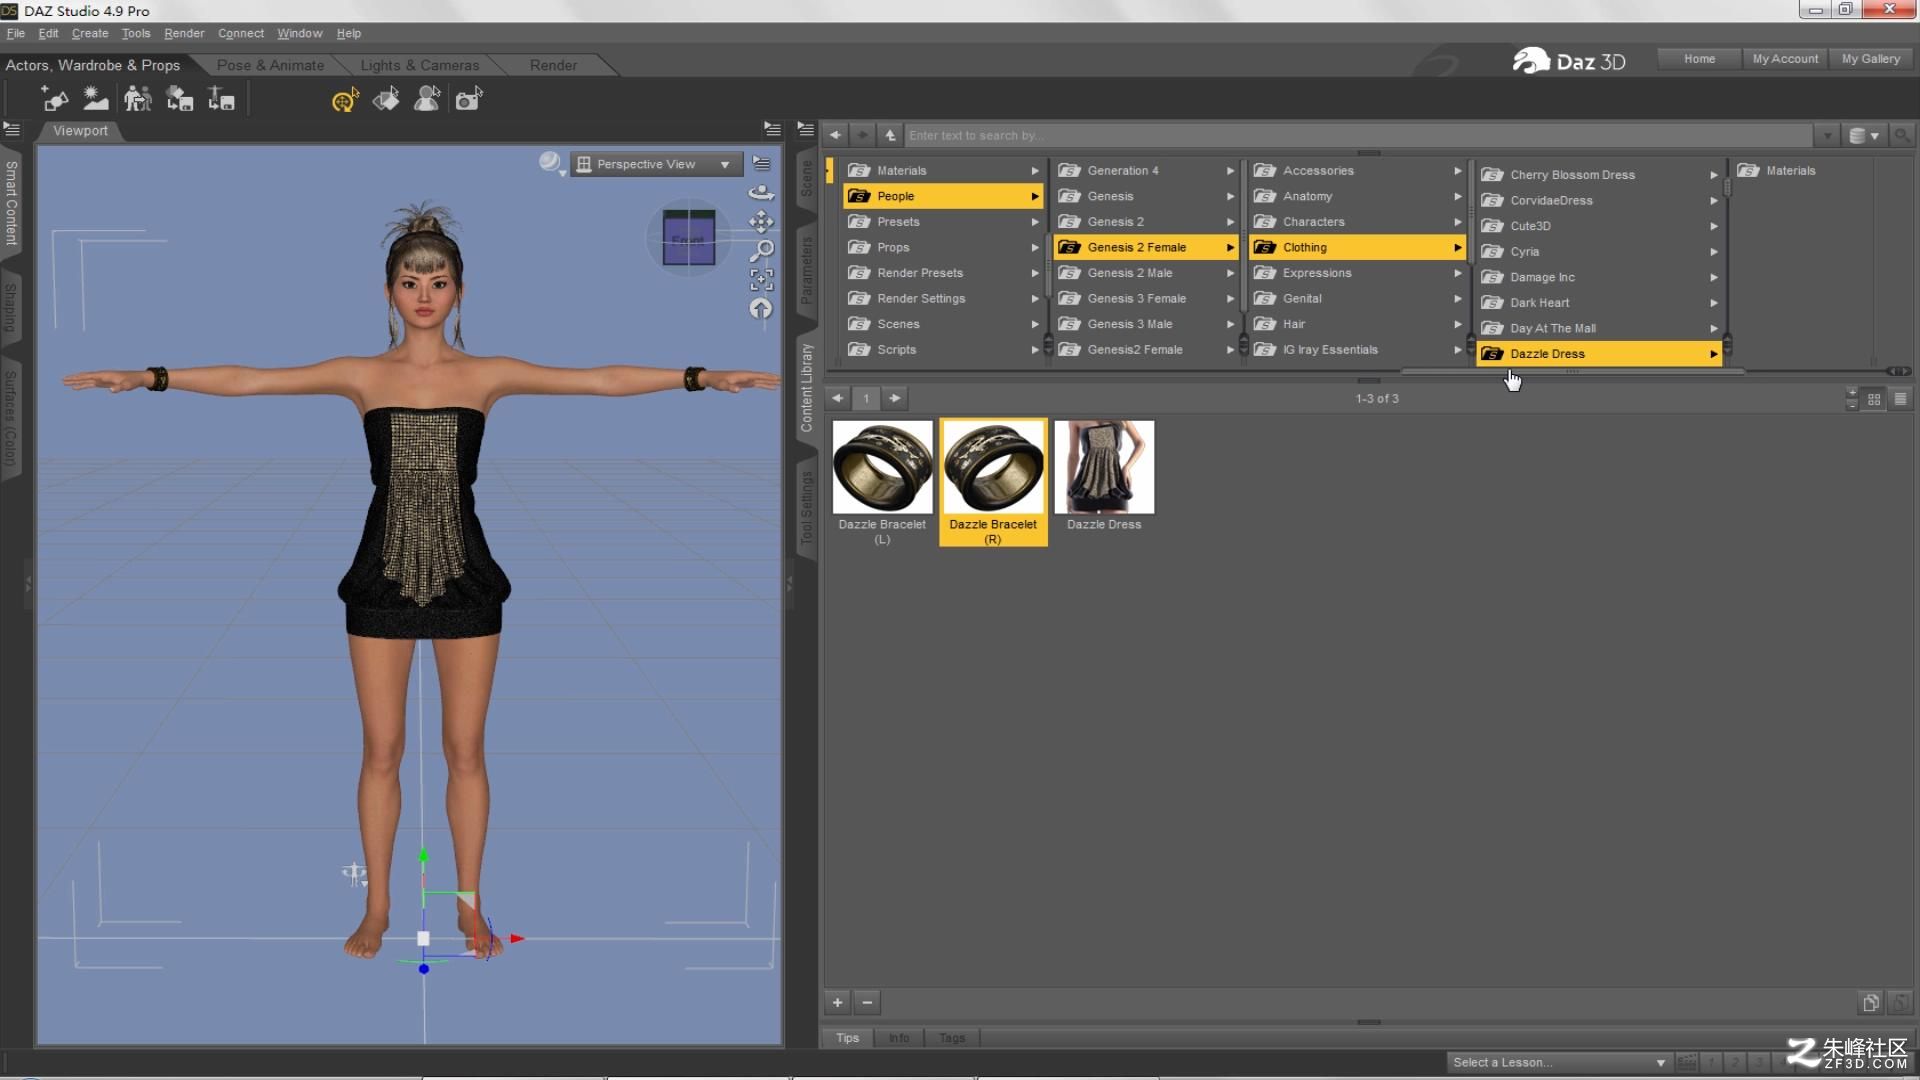Viewport: 1920px width, 1080px height.
Task: Switch to grid icon view
Action: pyautogui.click(x=1874, y=399)
